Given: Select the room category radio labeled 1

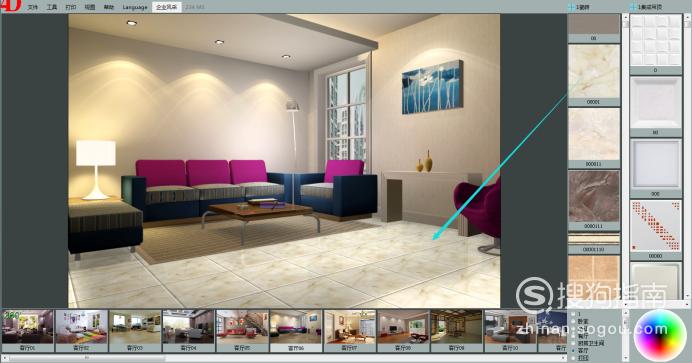Looking at the screenshot, I should (573, 314).
